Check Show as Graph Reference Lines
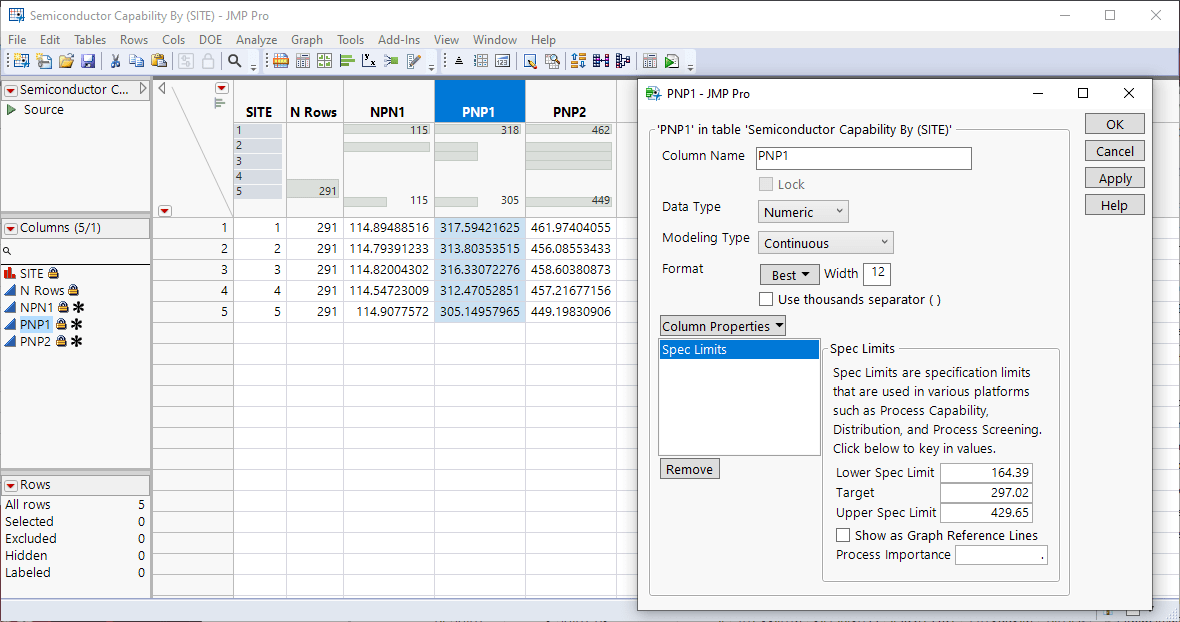Viewport: 1180px width, 622px height. pos(843,535)
